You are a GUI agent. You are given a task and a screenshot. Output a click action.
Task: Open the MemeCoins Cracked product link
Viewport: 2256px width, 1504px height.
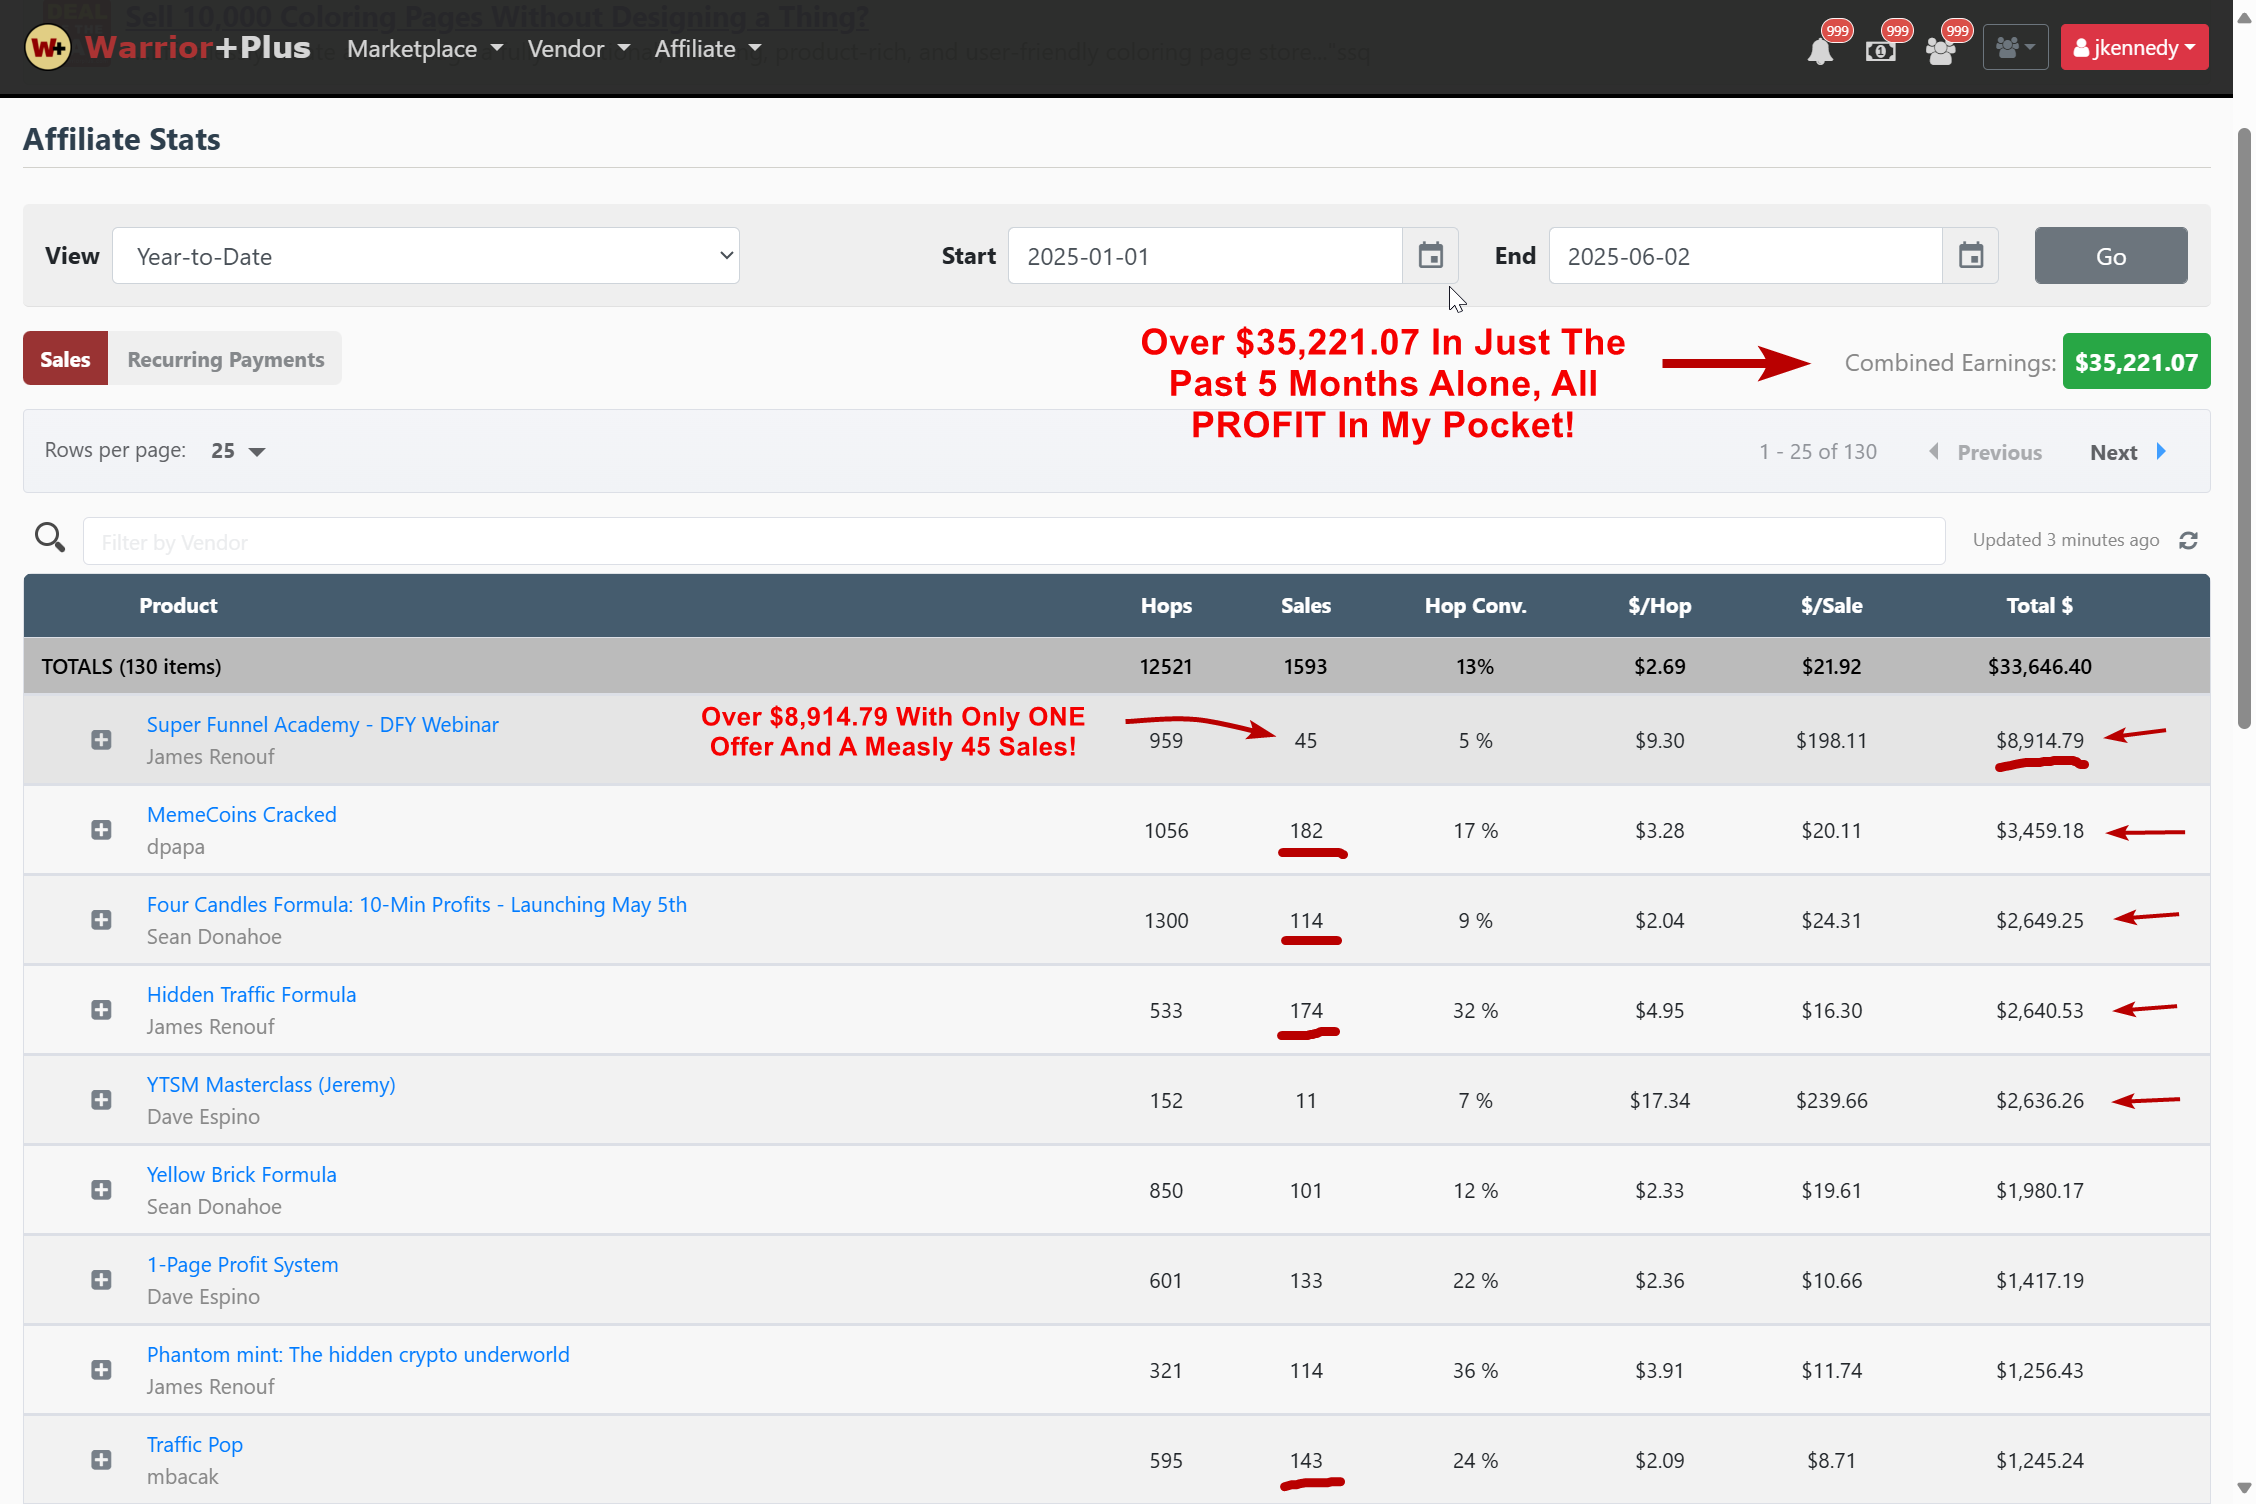tap(241, 814)
